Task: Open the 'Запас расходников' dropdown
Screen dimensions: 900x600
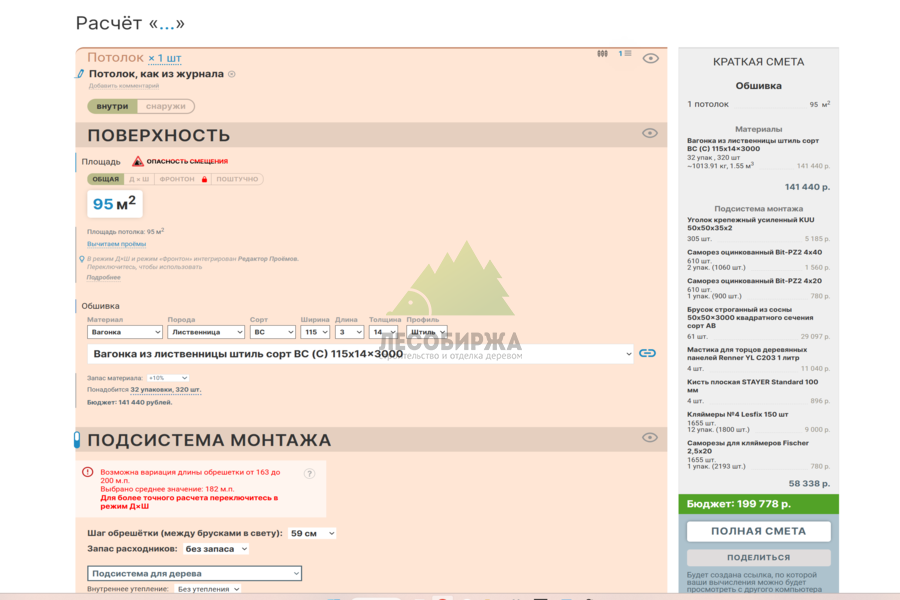Action: click(216, 549)
